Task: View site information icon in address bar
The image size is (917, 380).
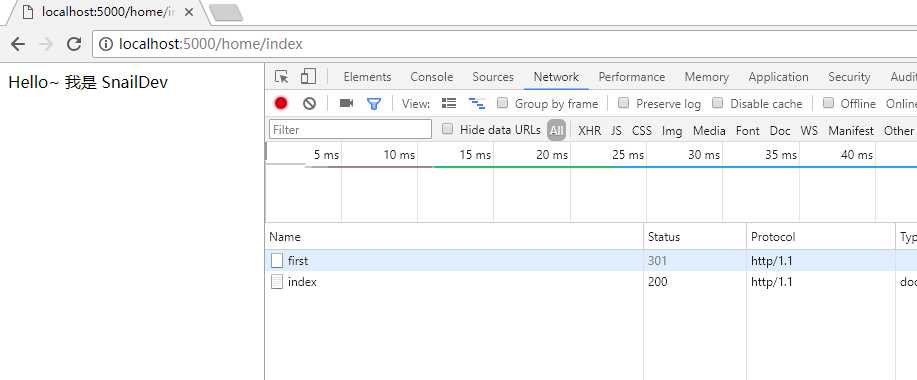Action: point(106,44)
